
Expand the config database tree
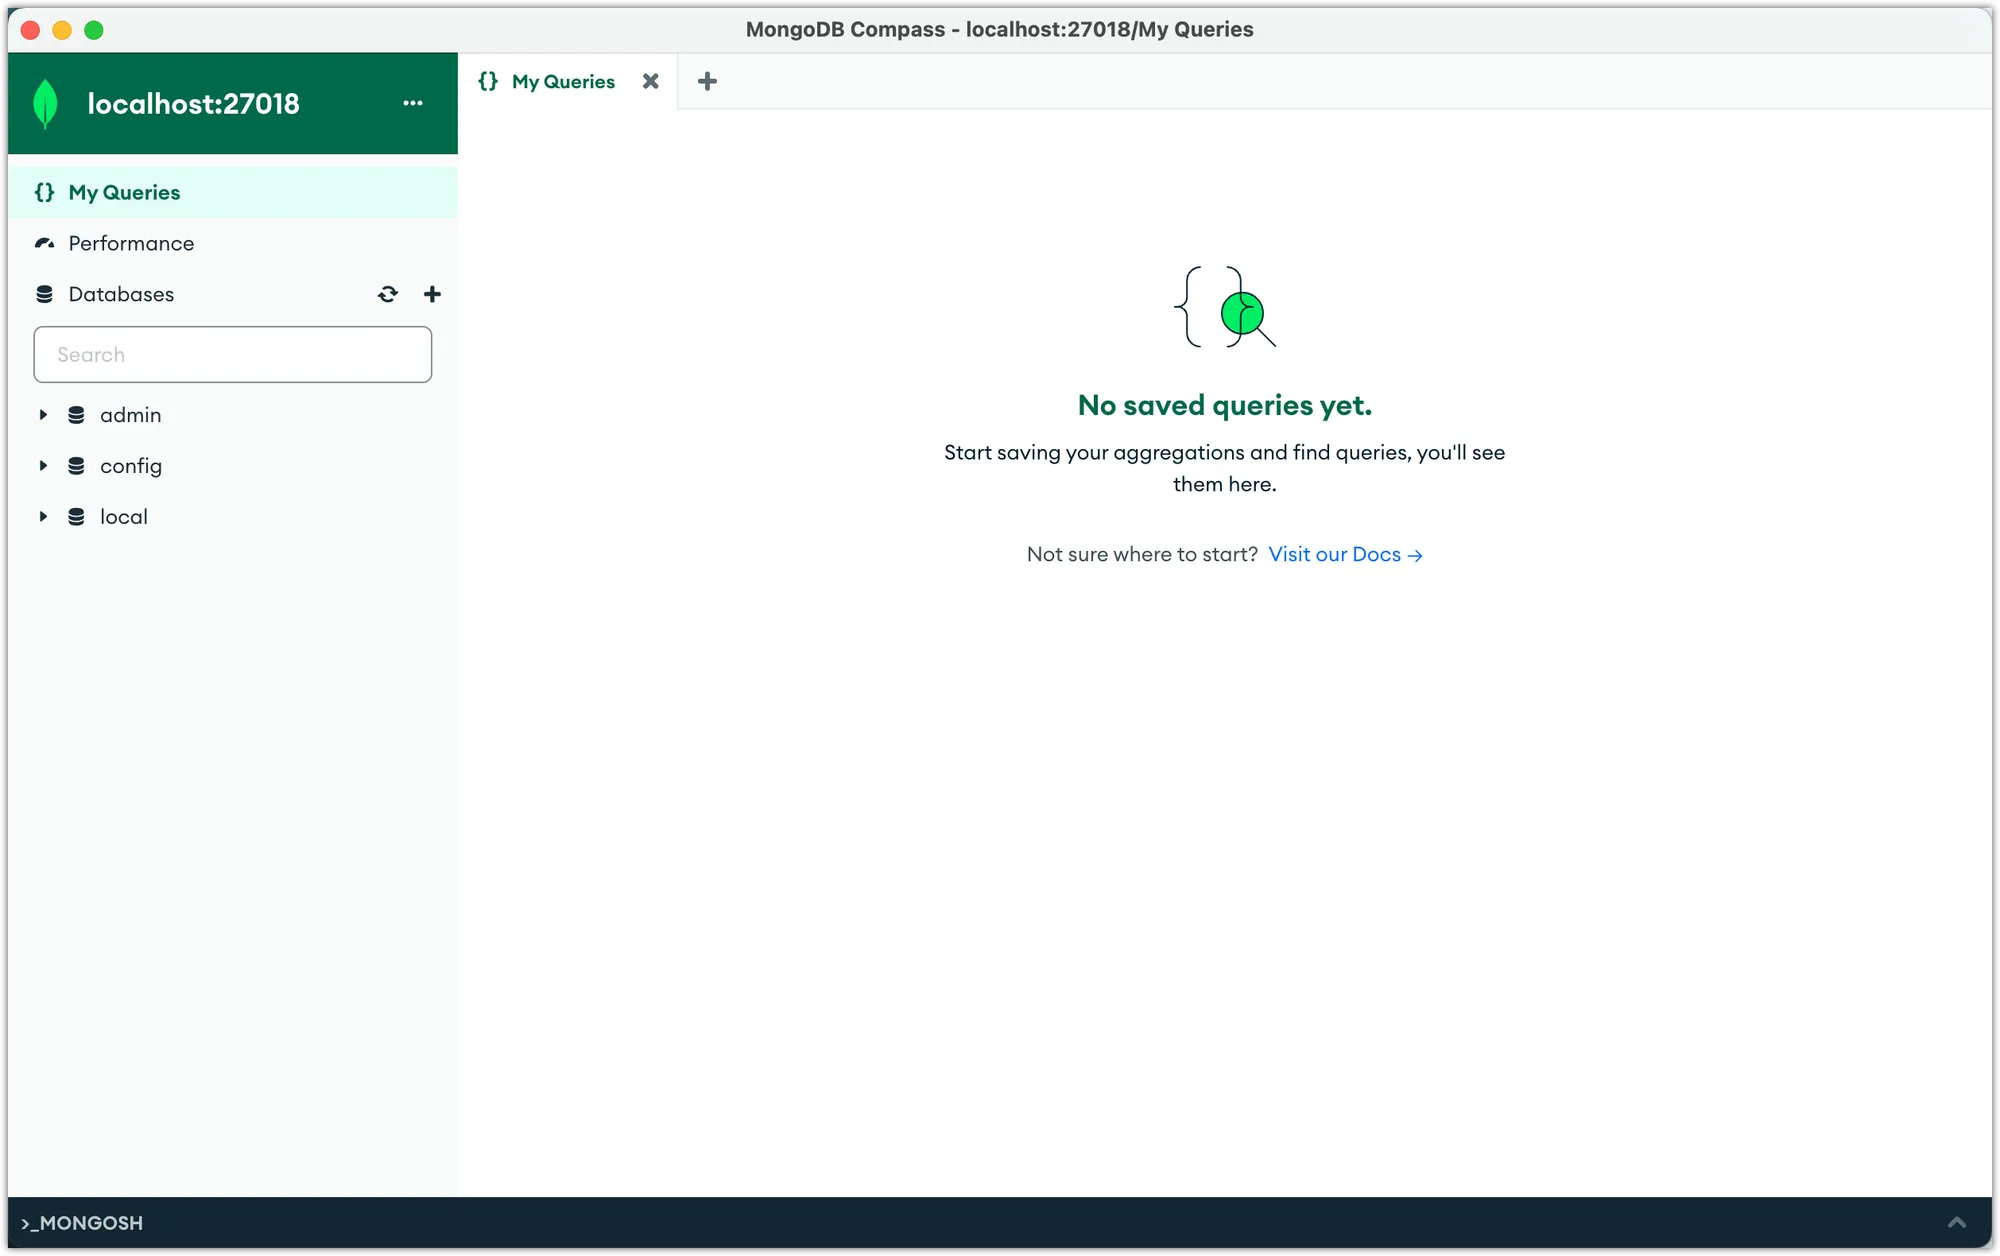coord(43,466)
